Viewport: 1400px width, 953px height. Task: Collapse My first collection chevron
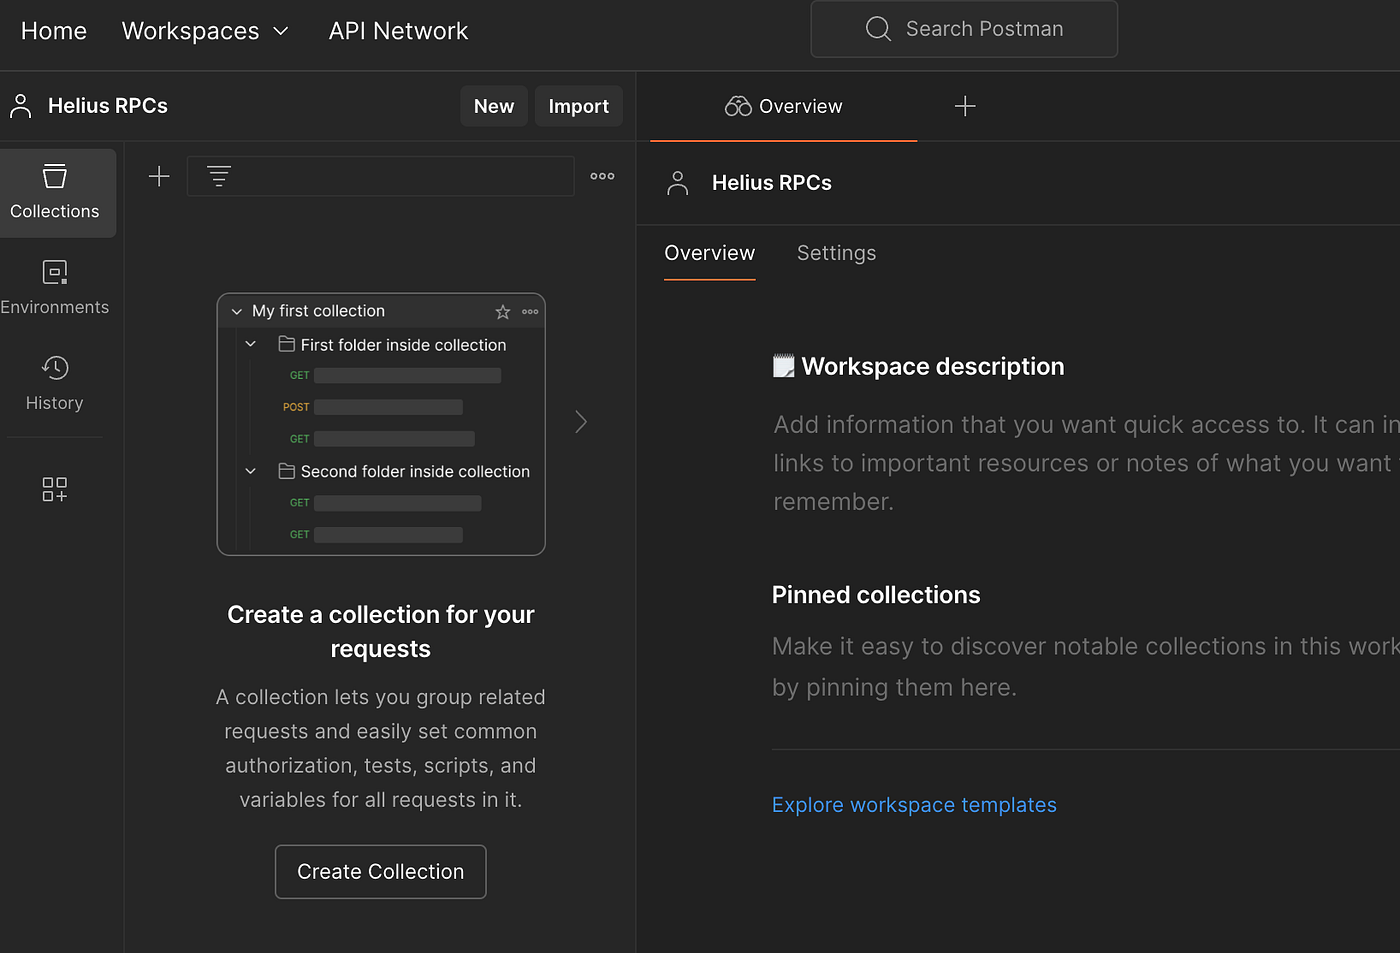tap(237, 312)
